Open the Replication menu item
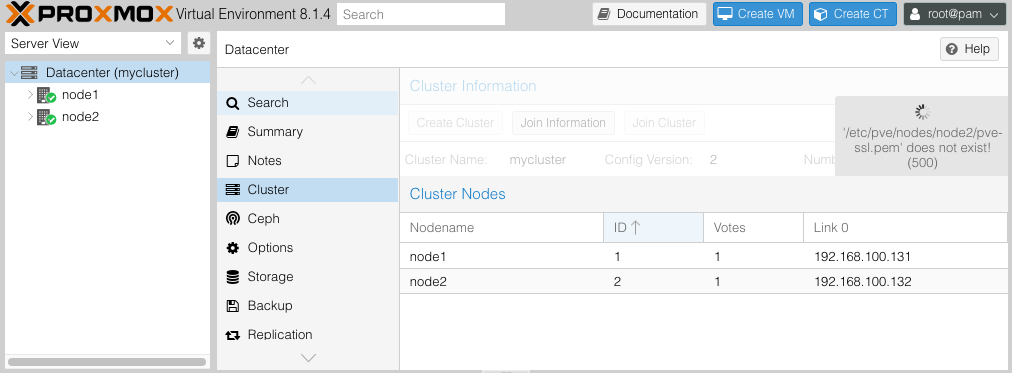1012x373 pixels. click(x=307, y=335)
